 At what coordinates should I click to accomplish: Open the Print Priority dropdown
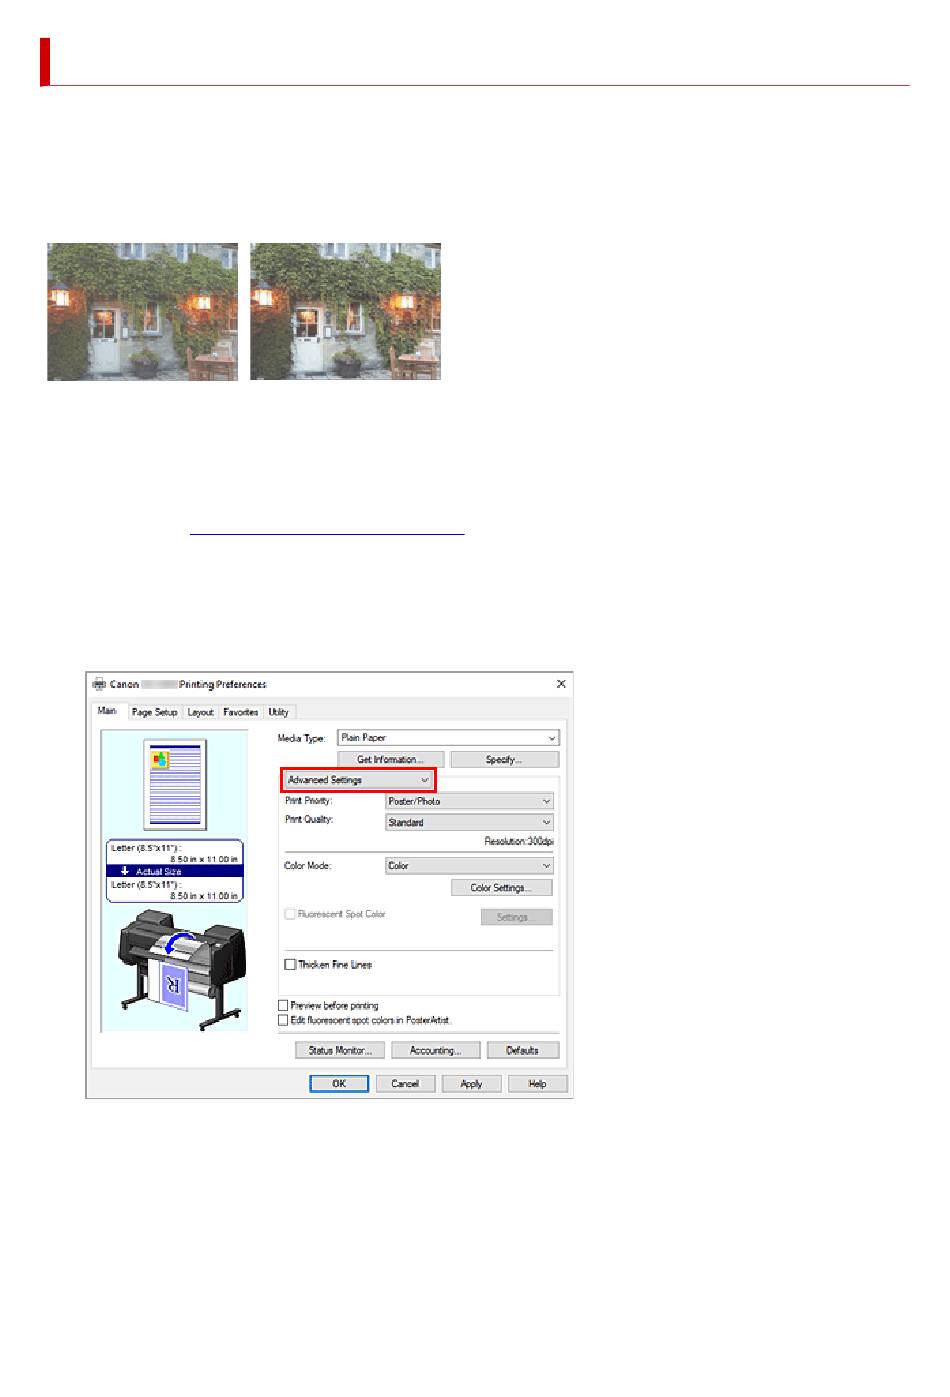[x=469, y=801]
